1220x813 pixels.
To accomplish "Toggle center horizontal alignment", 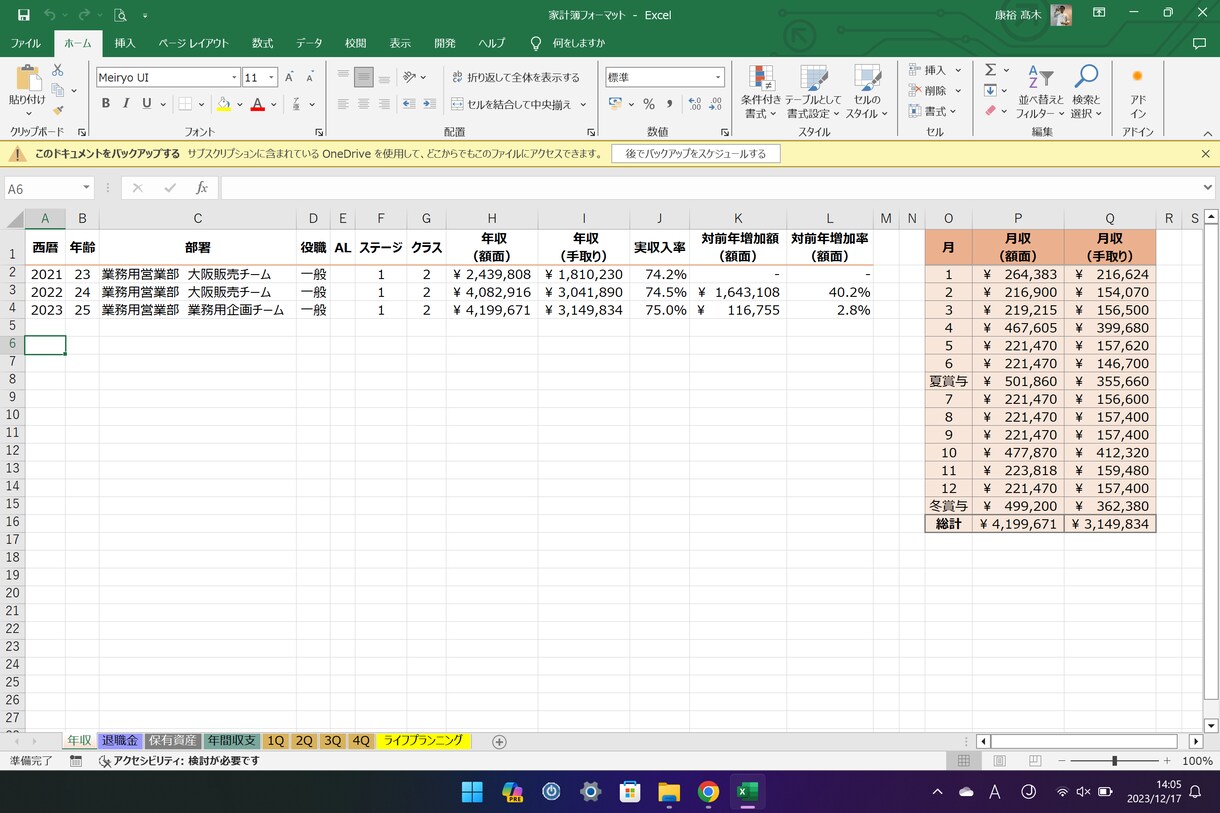I will coord(363,104).
